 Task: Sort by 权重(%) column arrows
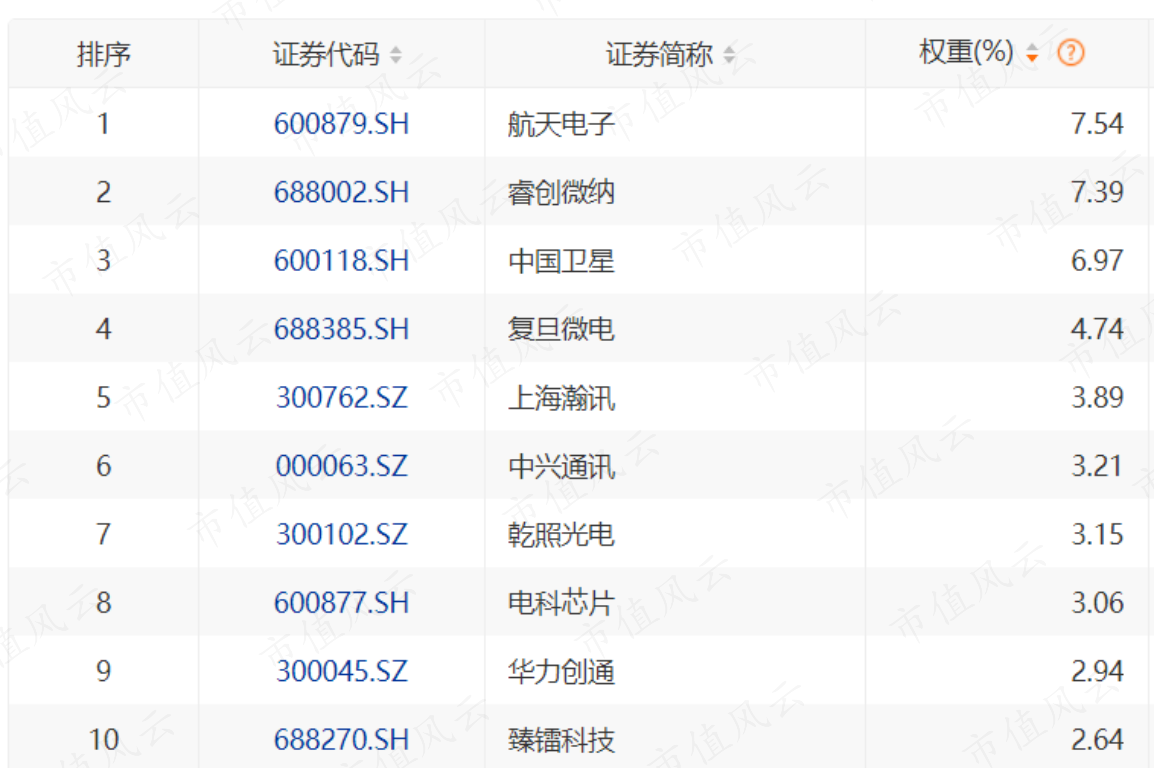click(1033, 53)
